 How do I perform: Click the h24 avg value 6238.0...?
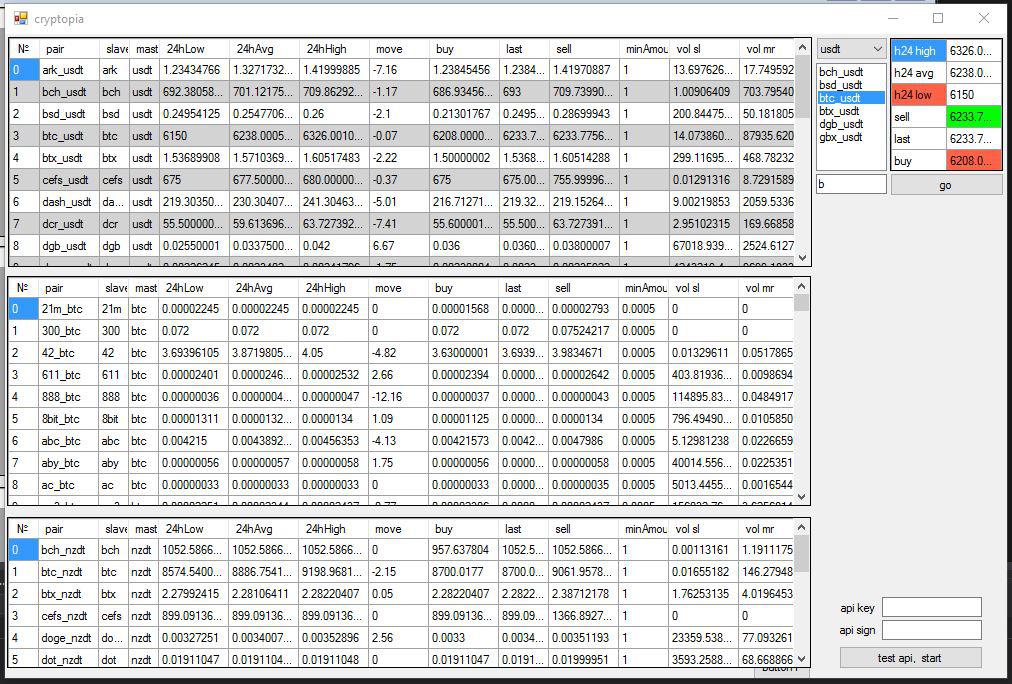(974, 73)
